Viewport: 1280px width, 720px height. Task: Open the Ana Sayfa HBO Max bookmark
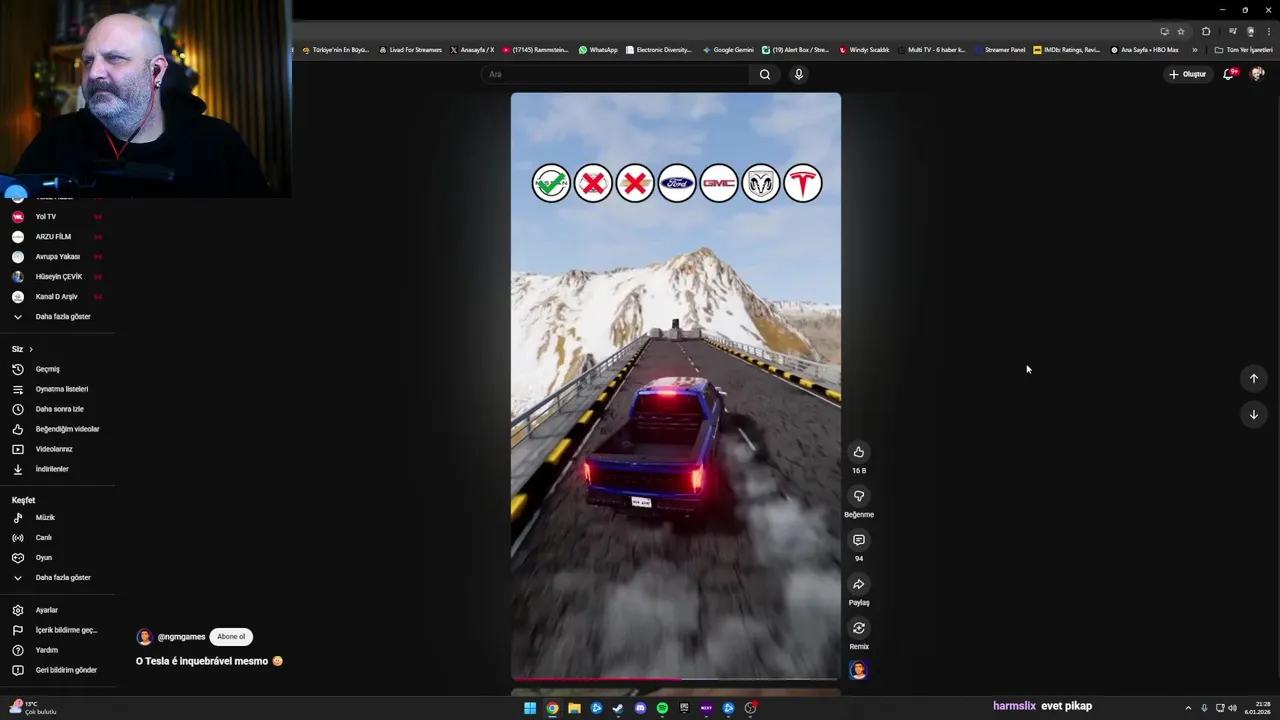click(1145, 50)
